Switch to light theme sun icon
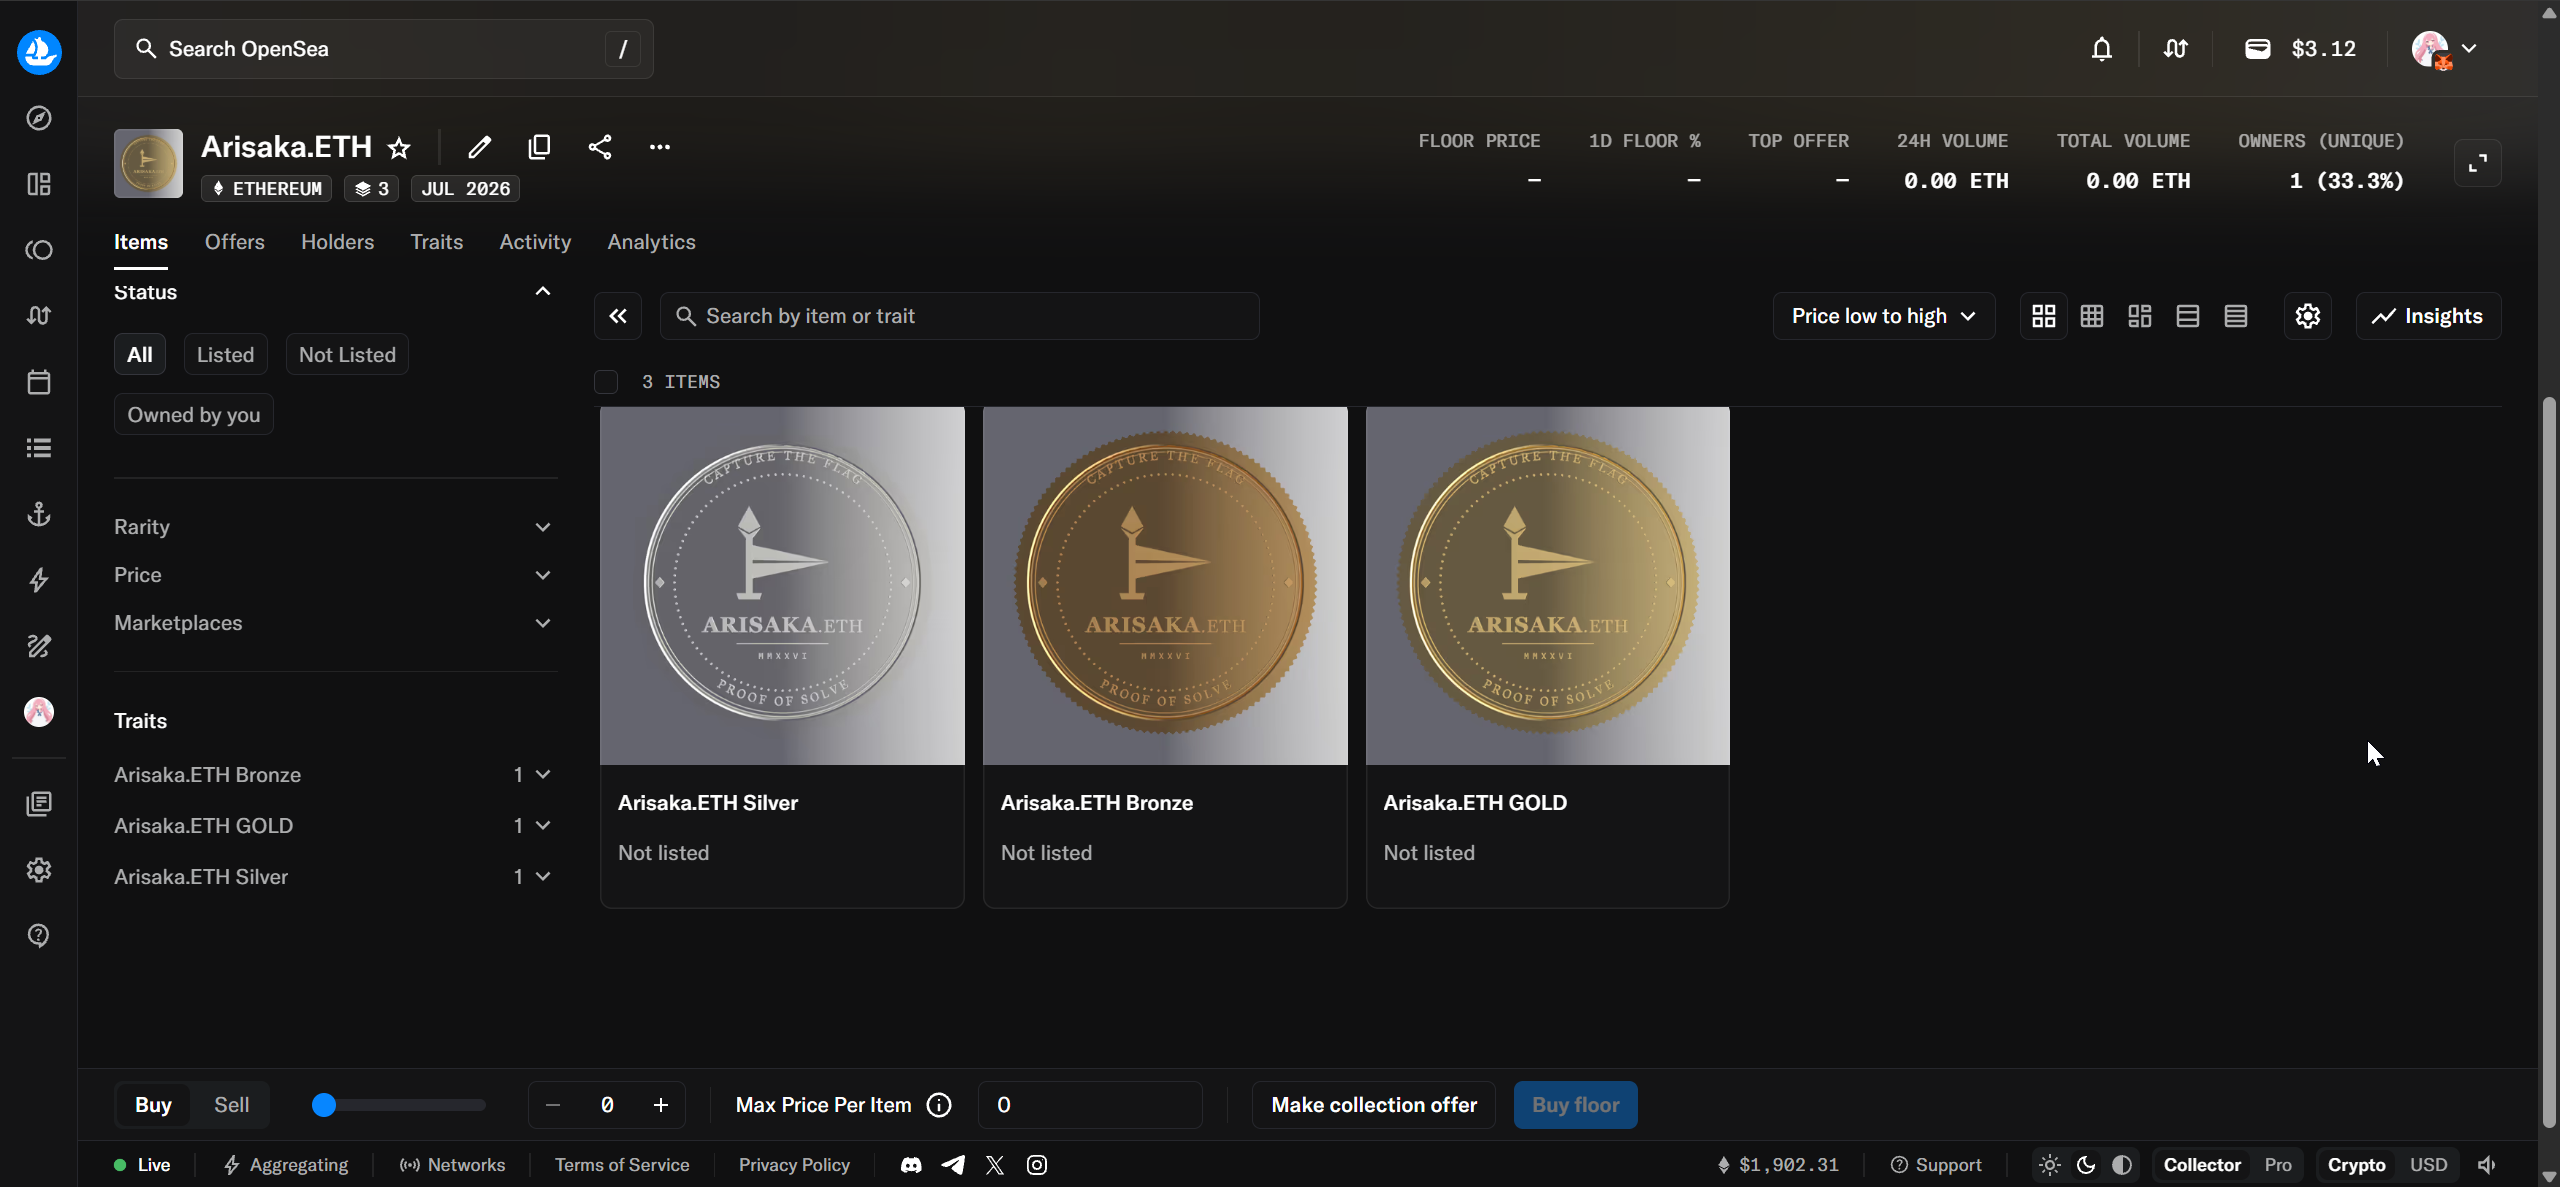The height and width of the screenshot is (1187, 2560). [x=2050, y=1165]
